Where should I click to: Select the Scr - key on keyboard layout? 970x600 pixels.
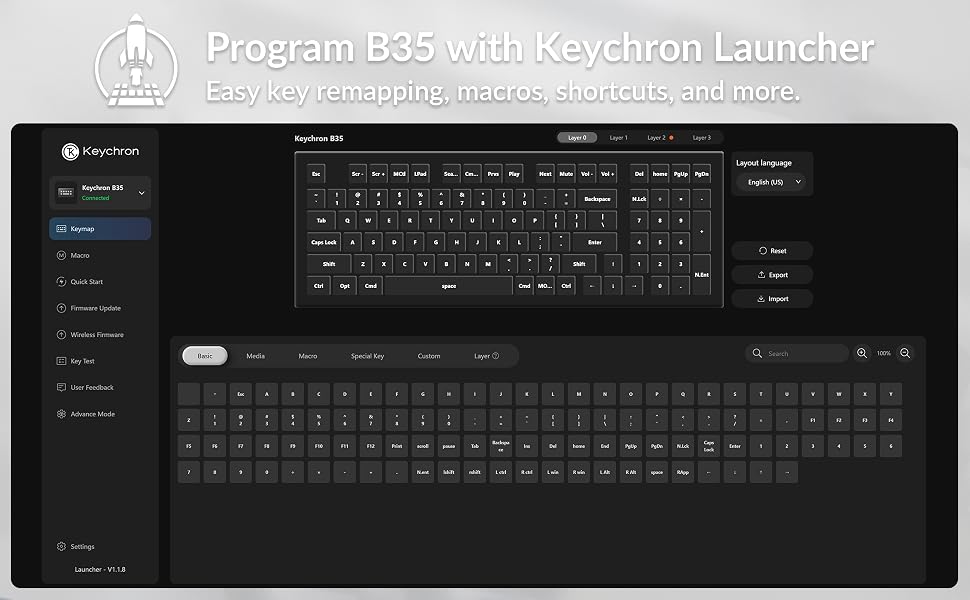358,174
